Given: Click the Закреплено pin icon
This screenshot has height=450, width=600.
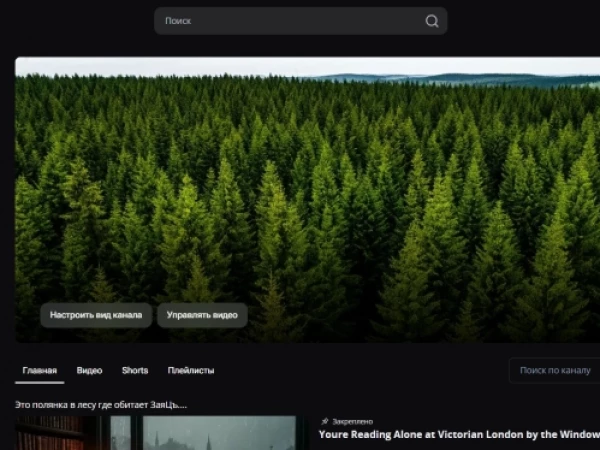Looking at the screenshot, I should 324,421.
